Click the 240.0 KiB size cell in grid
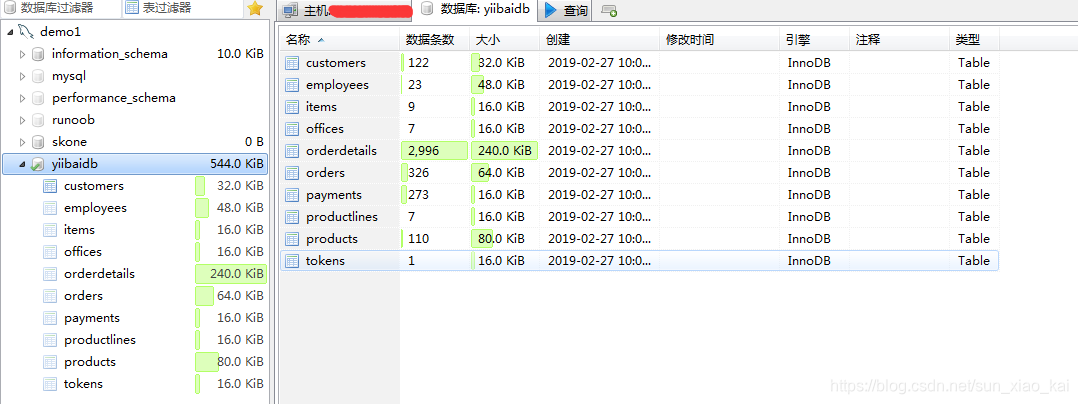This screenshot has width=1078, height=404. [505, 150]
